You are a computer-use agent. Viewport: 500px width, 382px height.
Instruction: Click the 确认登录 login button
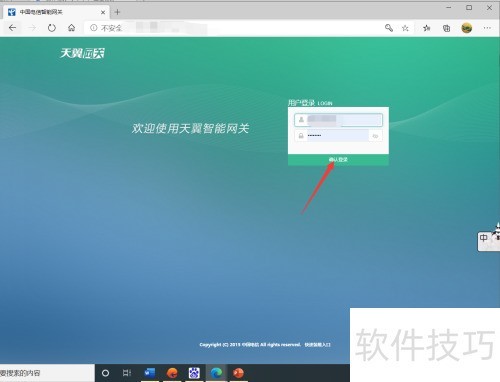pyautogui.click(x=338, y=159)
